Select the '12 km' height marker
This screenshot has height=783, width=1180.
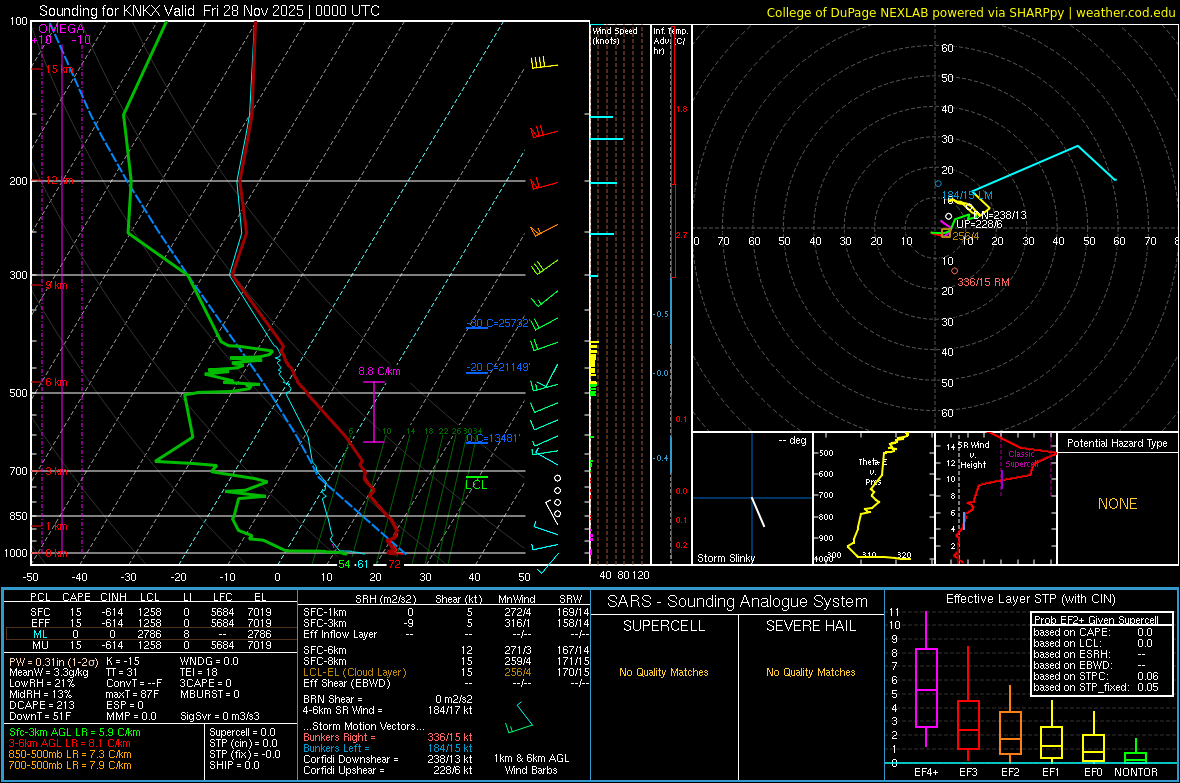pyautogui.click(x=58, y=181)
